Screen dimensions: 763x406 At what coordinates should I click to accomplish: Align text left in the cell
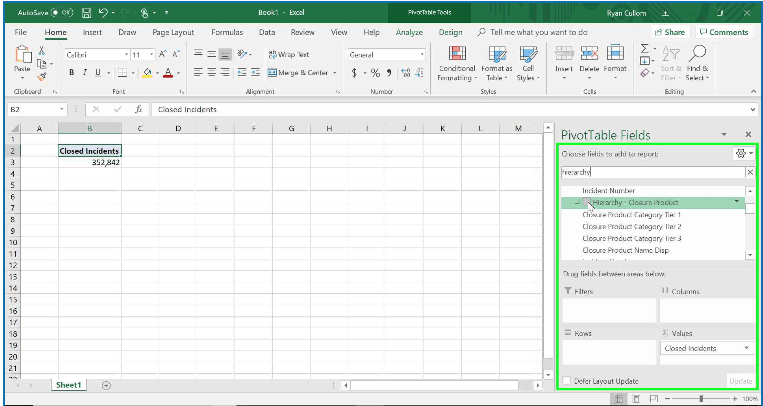click(x=198, y=72)
